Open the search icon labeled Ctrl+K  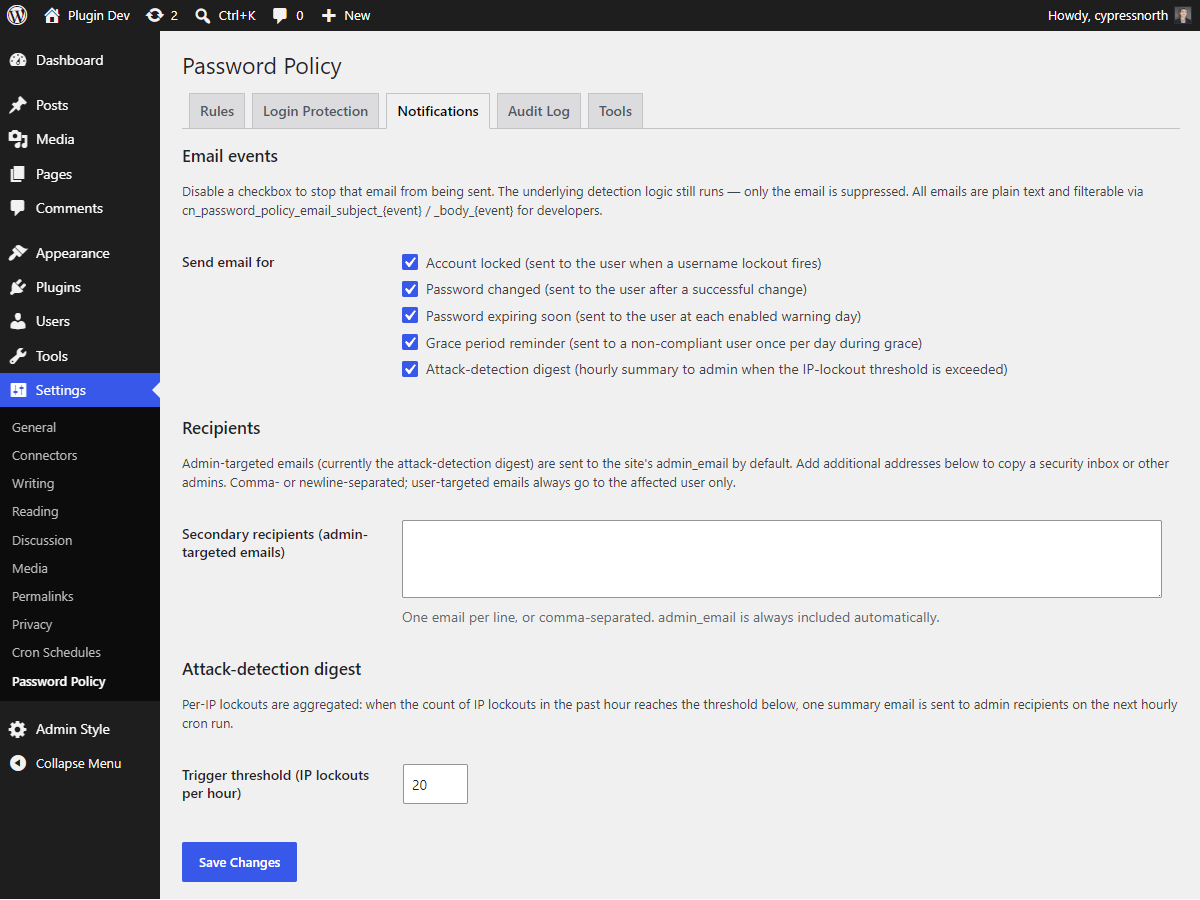coord(203,15)
